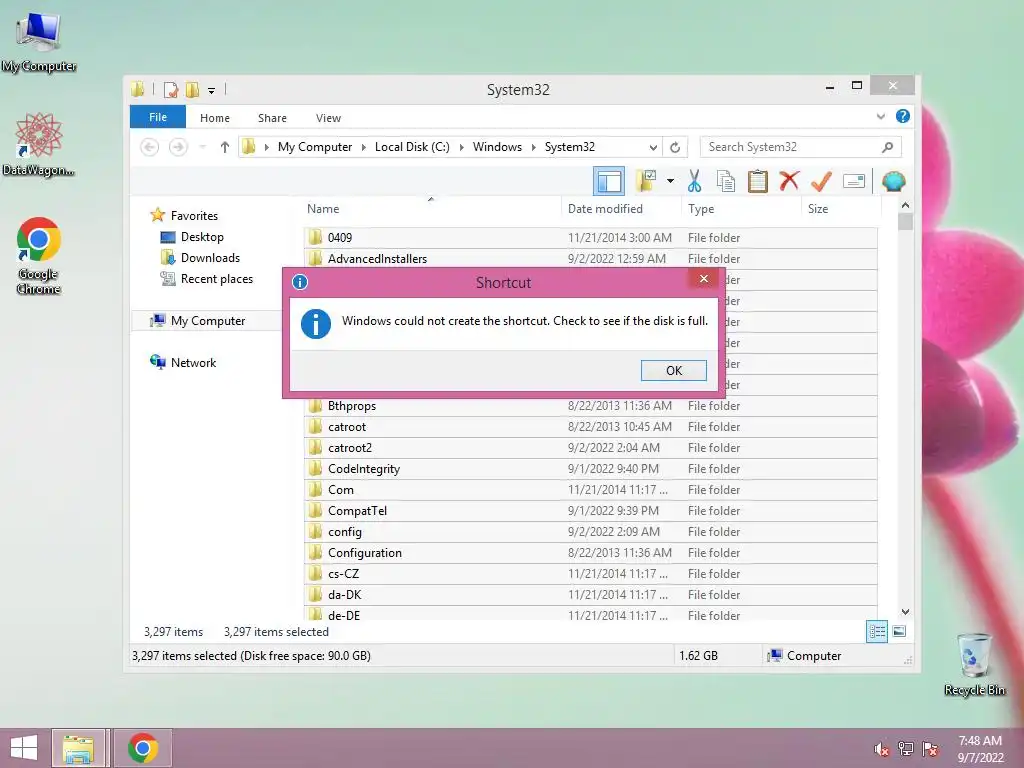The height and width of the screenshot is (768, 1024).
Task: Open the File ribbon tab
Action: tap(158, 117)
